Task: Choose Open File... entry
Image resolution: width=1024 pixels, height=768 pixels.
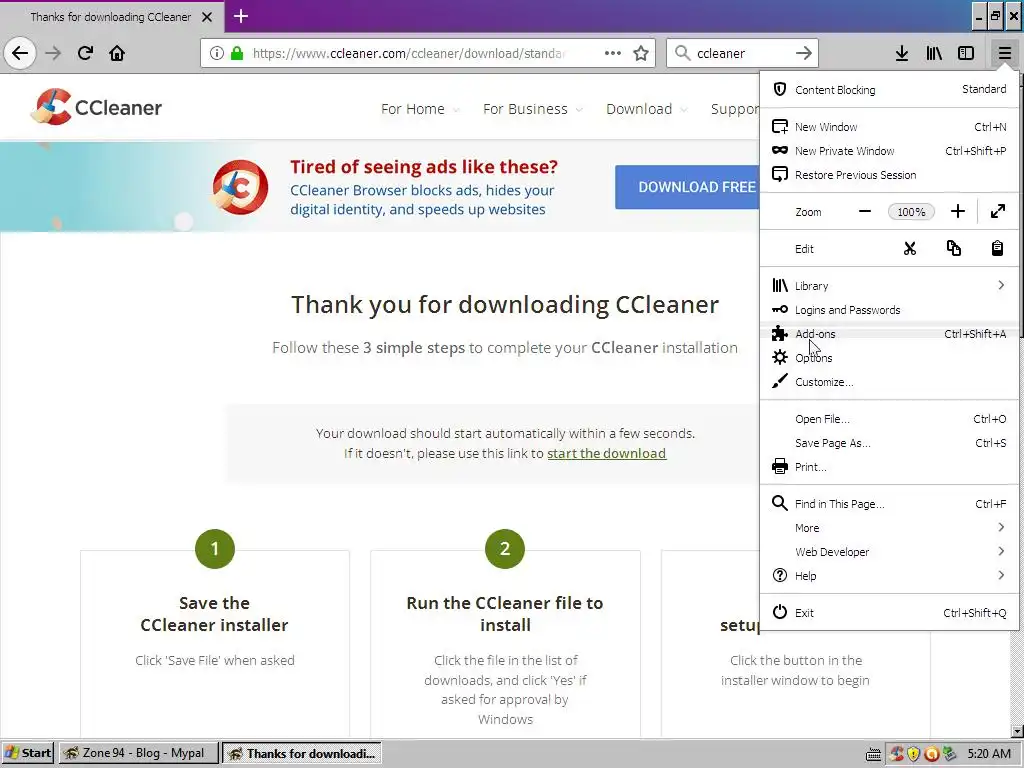Action: click(x=889, y=419)
